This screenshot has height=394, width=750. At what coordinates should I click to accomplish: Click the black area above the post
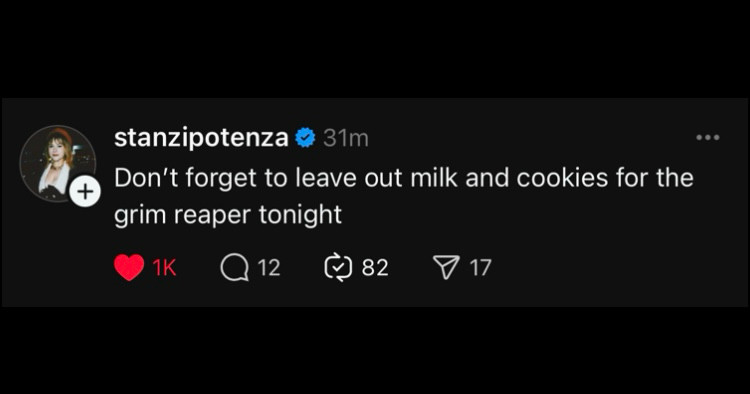(375, 48)
